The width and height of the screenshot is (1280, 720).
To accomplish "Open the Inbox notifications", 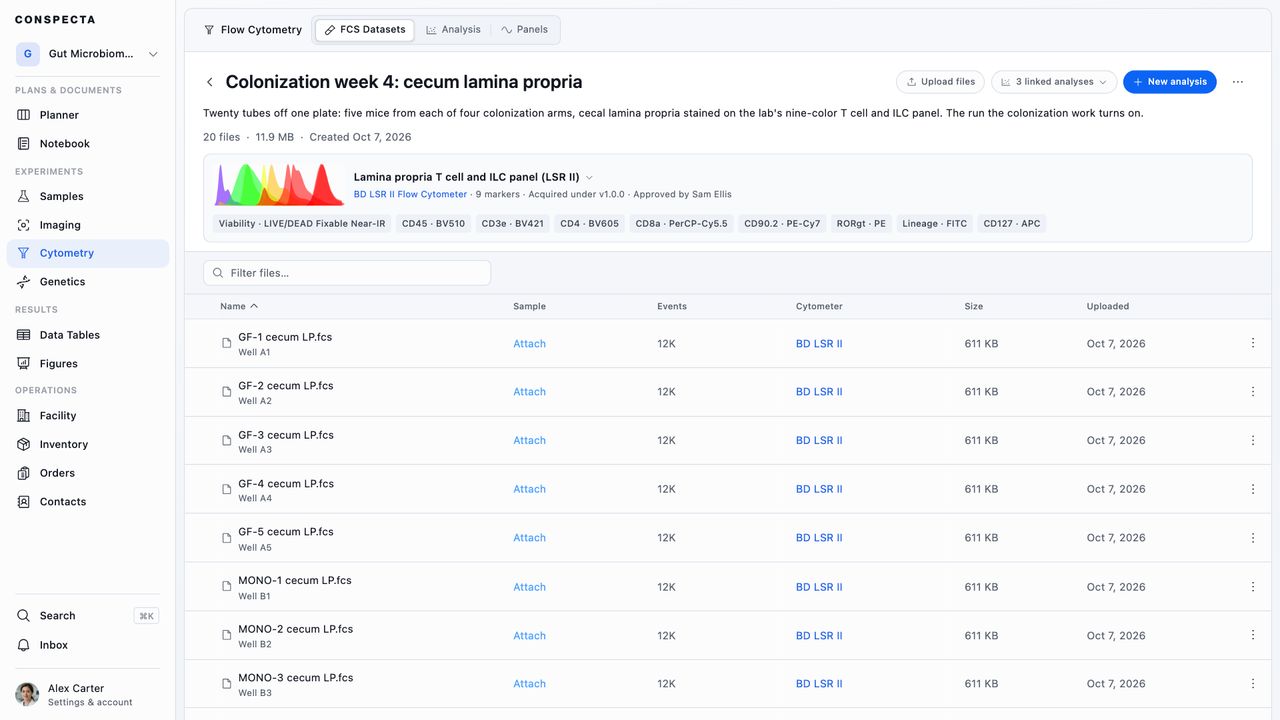I will [88, 645].
